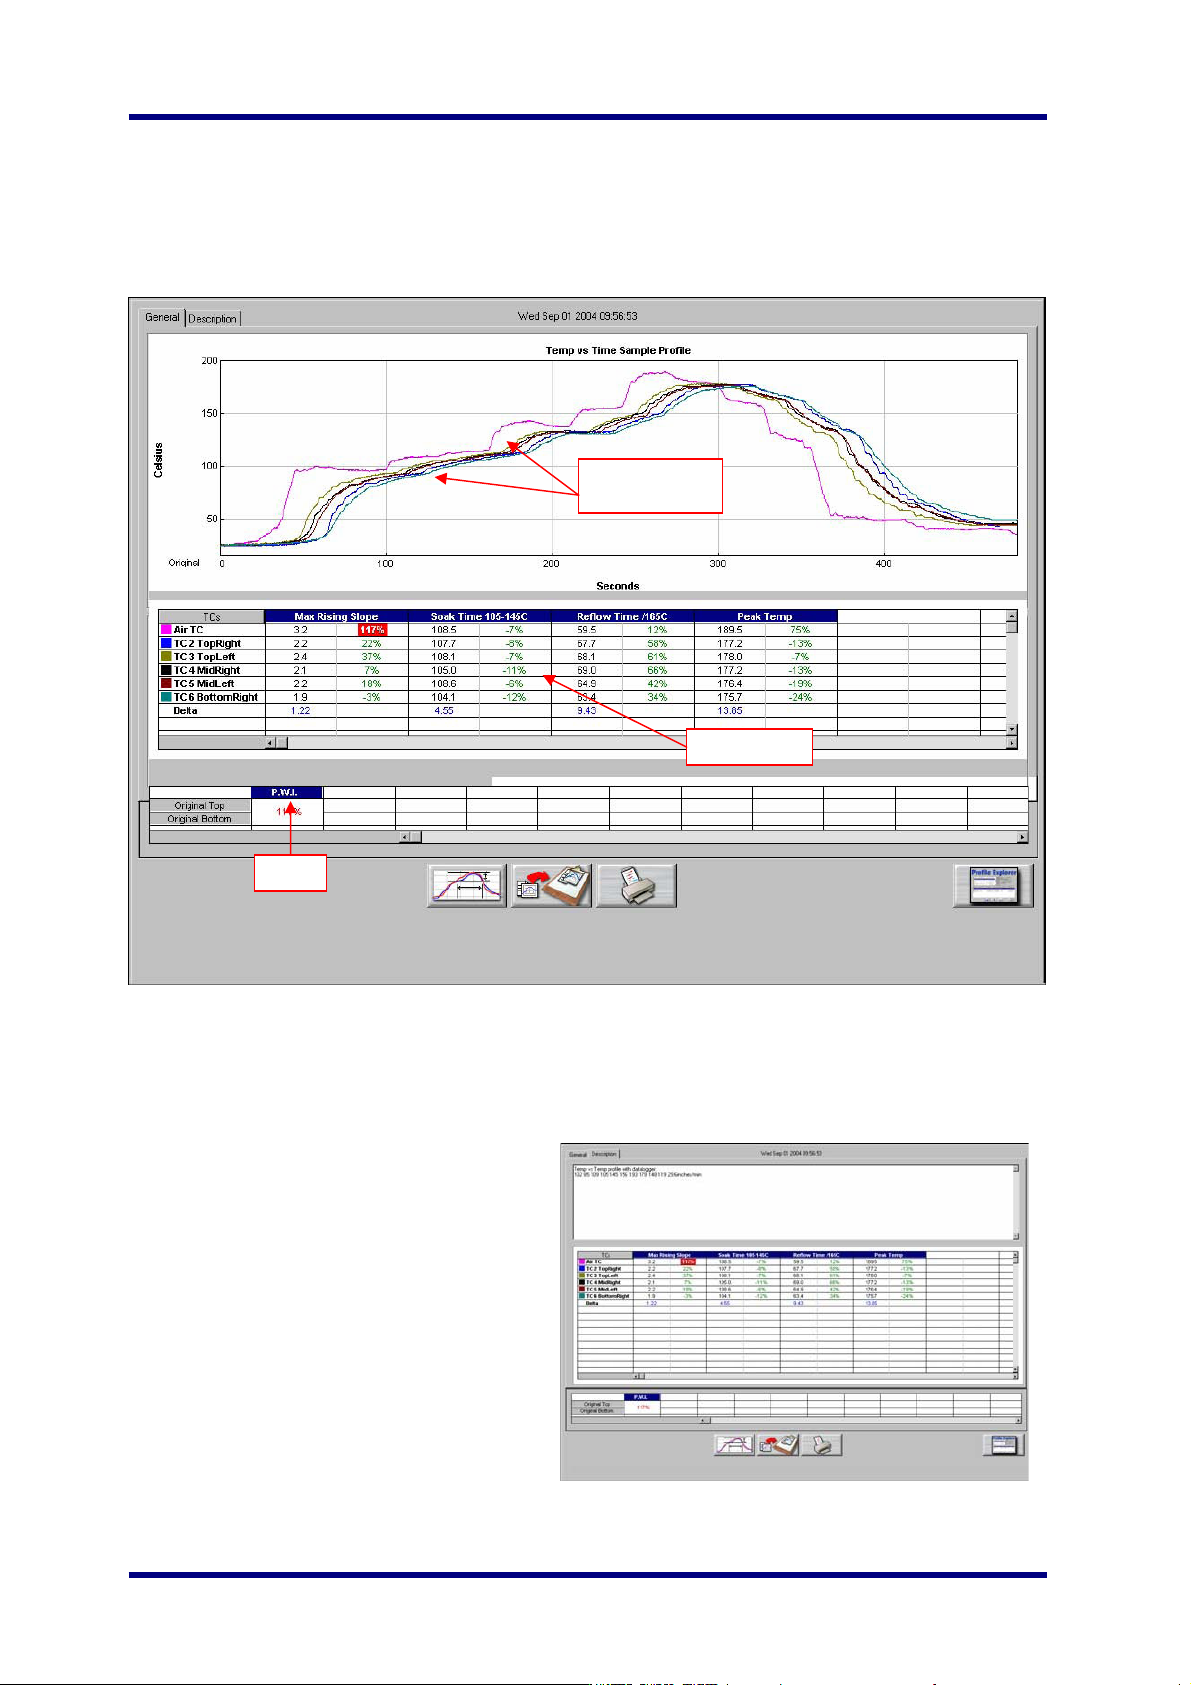Screen dimensions: 1191x1685
Task: Click the Temp vs Time Sample Profile chart title
Action: point(618,350)
